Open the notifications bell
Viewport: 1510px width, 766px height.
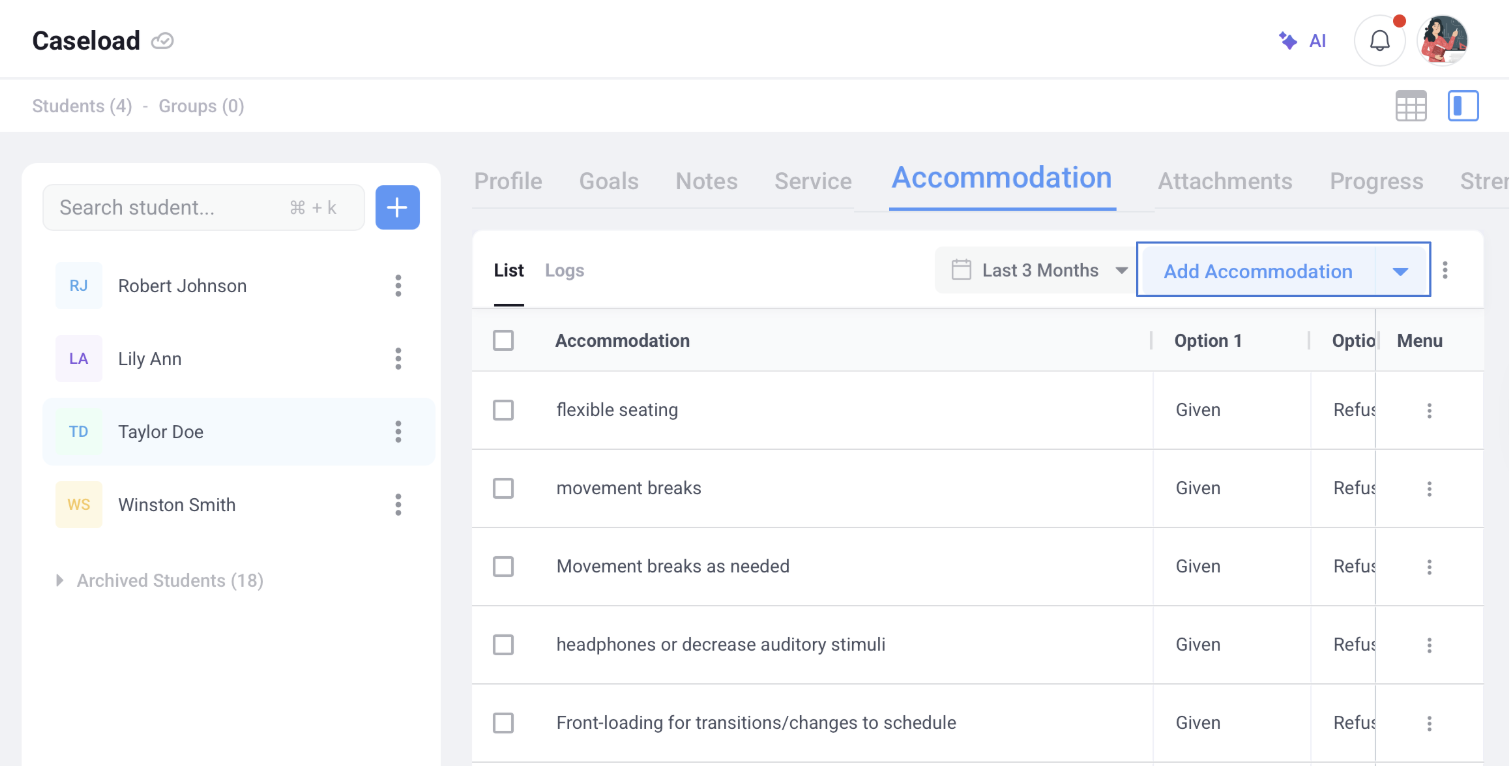pos(1379,41)
